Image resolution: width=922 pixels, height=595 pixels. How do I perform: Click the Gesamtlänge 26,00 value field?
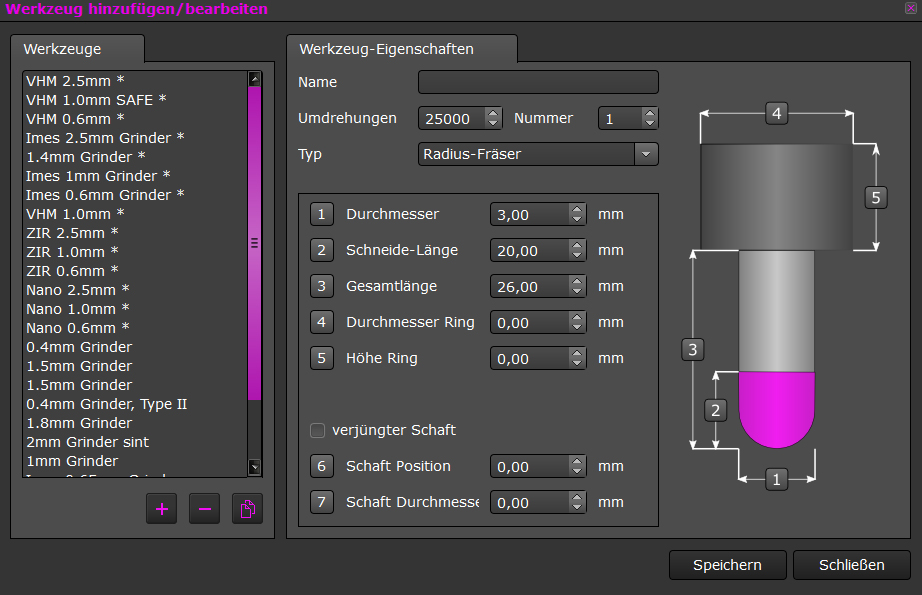coord(530,286)
